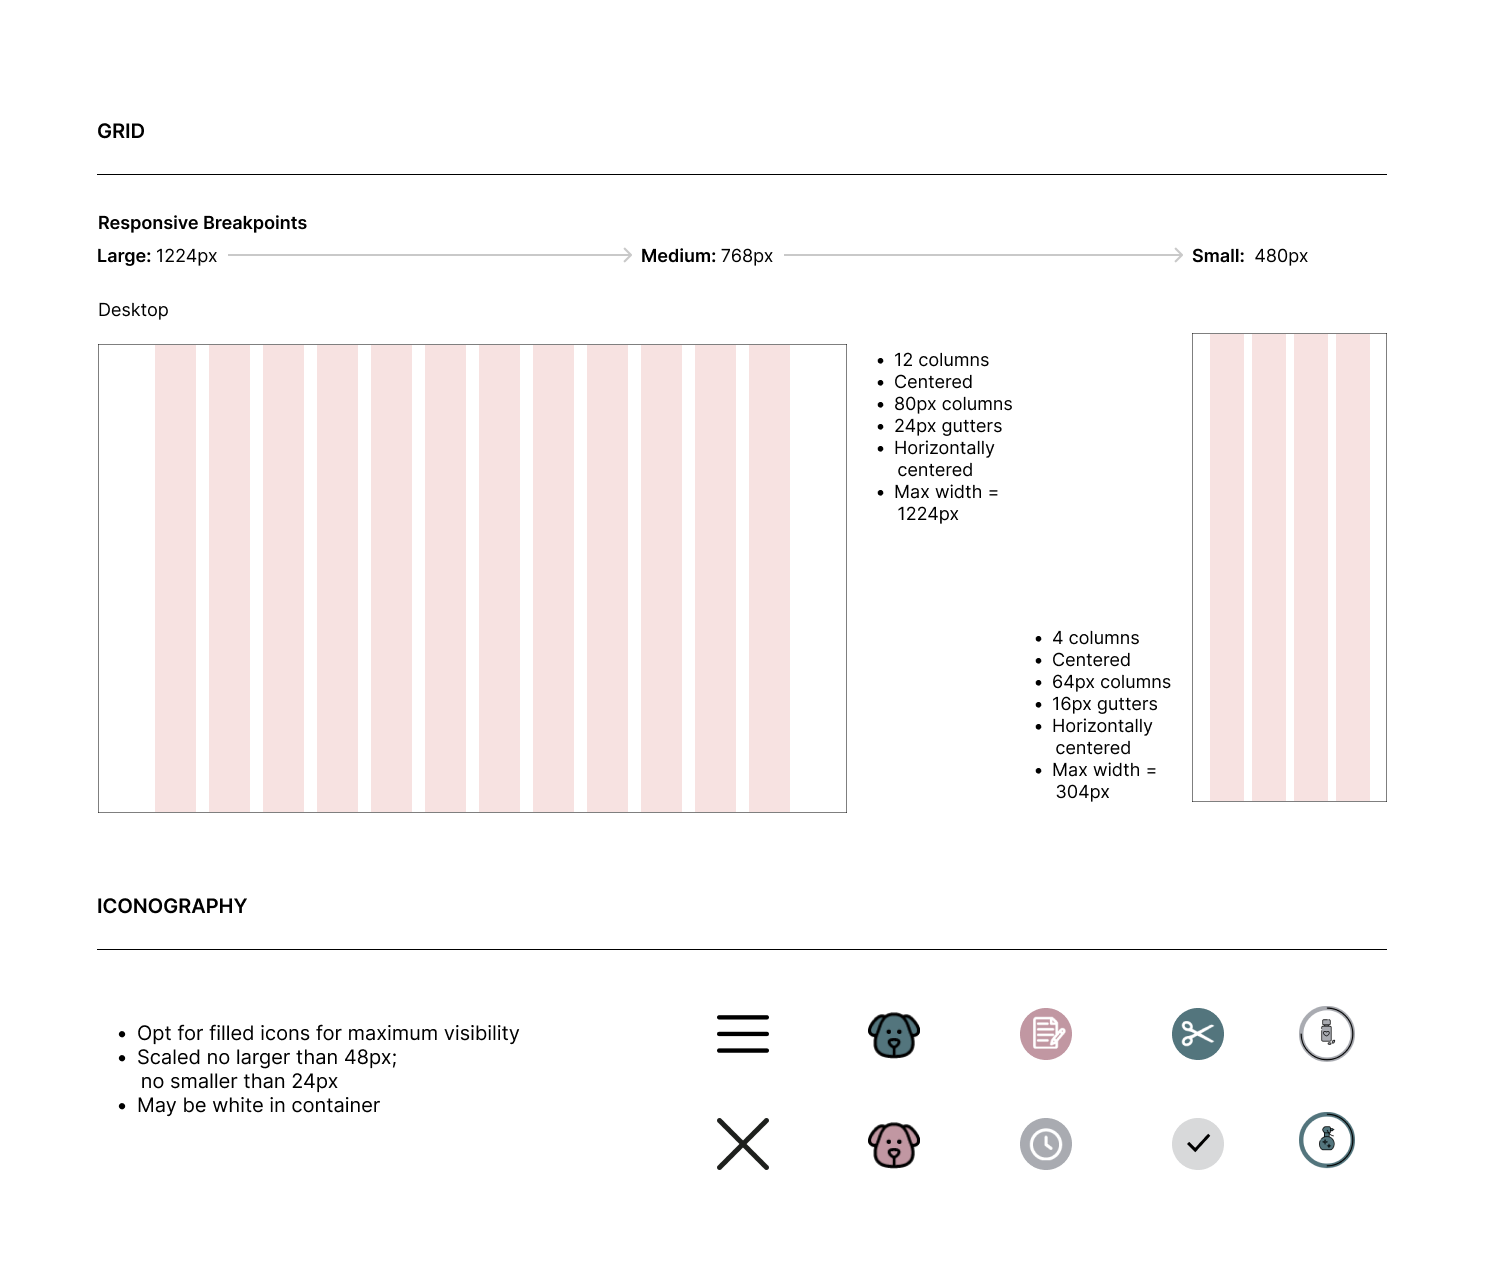
Task: Click the black X close icon
Action: pyautogui.click(x=743, y=1144)
